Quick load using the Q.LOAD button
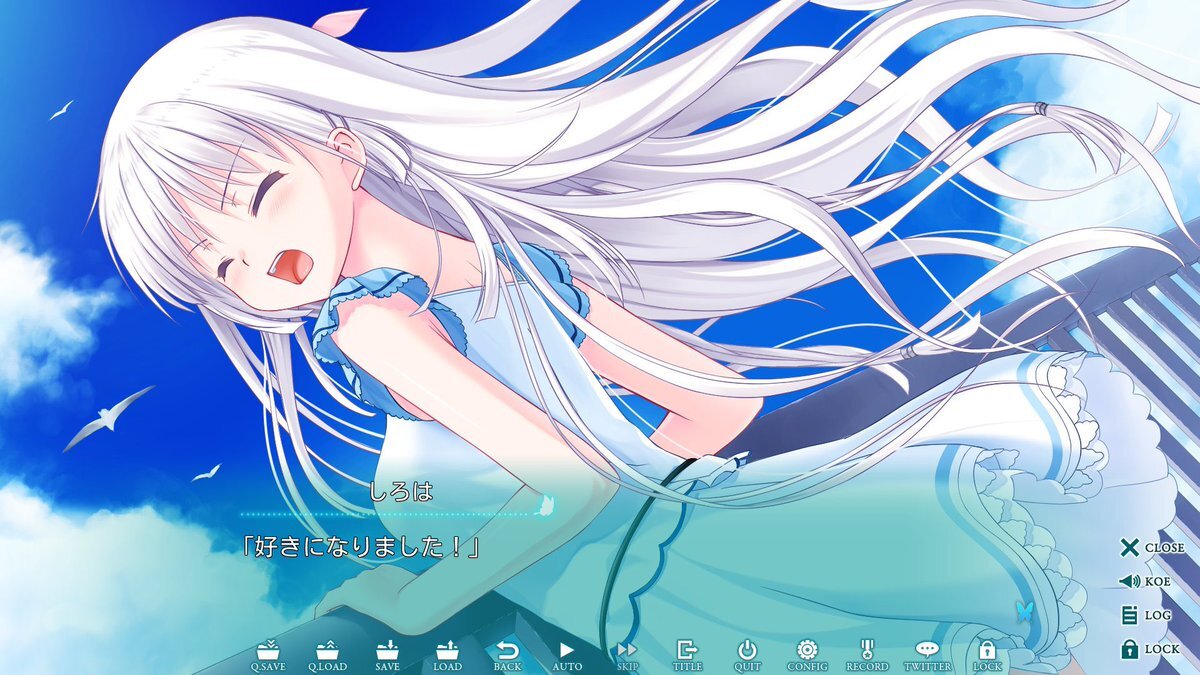The width and height of the screenshot is (1200, 675). click(x=327, y=655)
